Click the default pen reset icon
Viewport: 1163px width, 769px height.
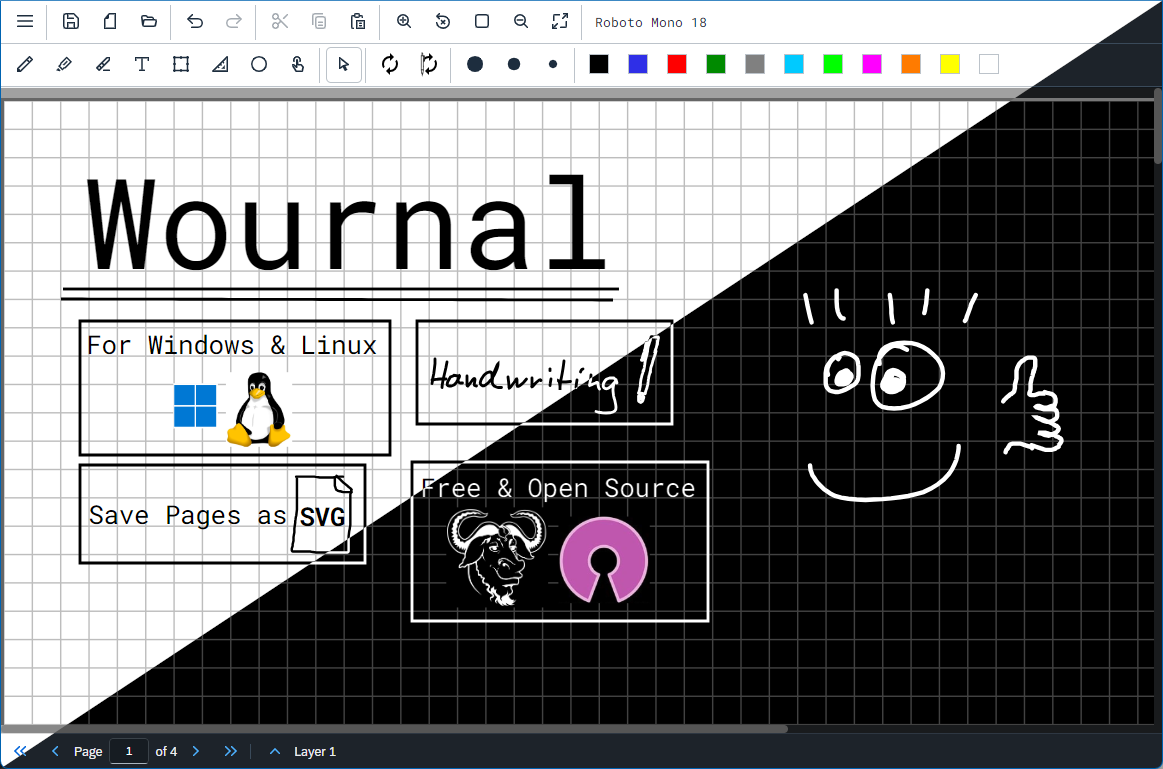point(429,65)
